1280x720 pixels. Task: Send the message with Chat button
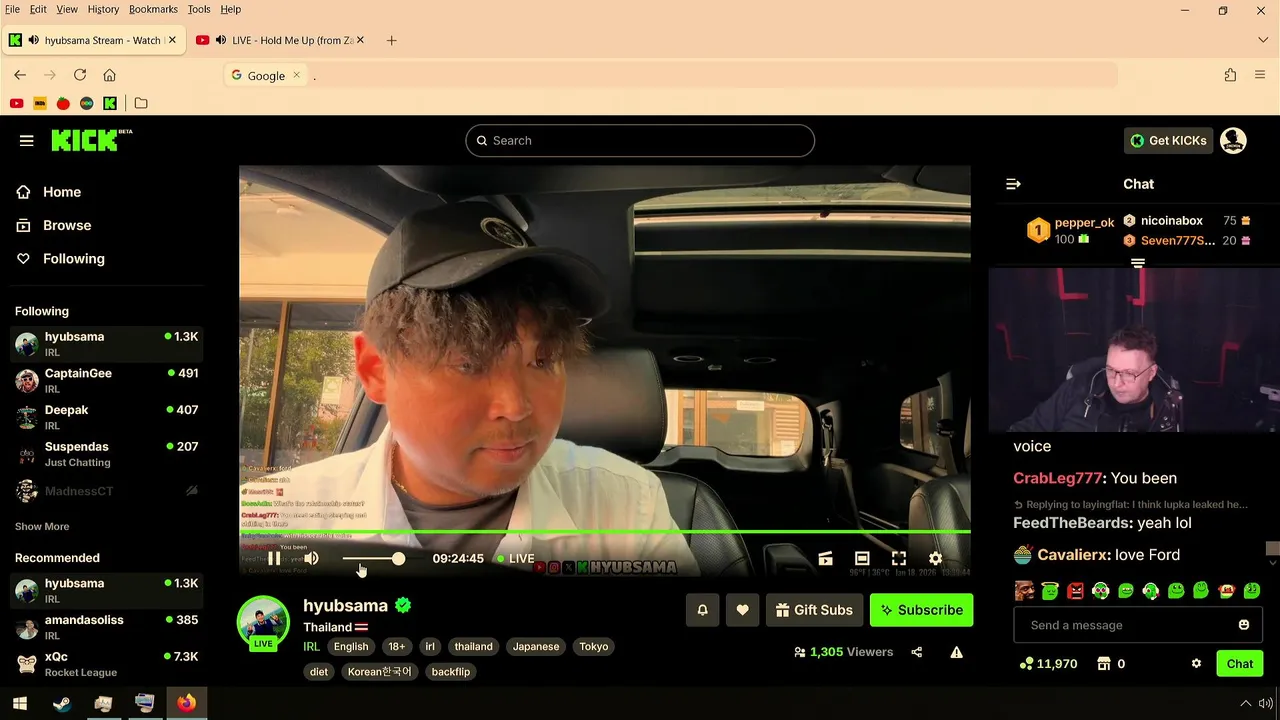pyautogui.click(x=1239, y=664)
